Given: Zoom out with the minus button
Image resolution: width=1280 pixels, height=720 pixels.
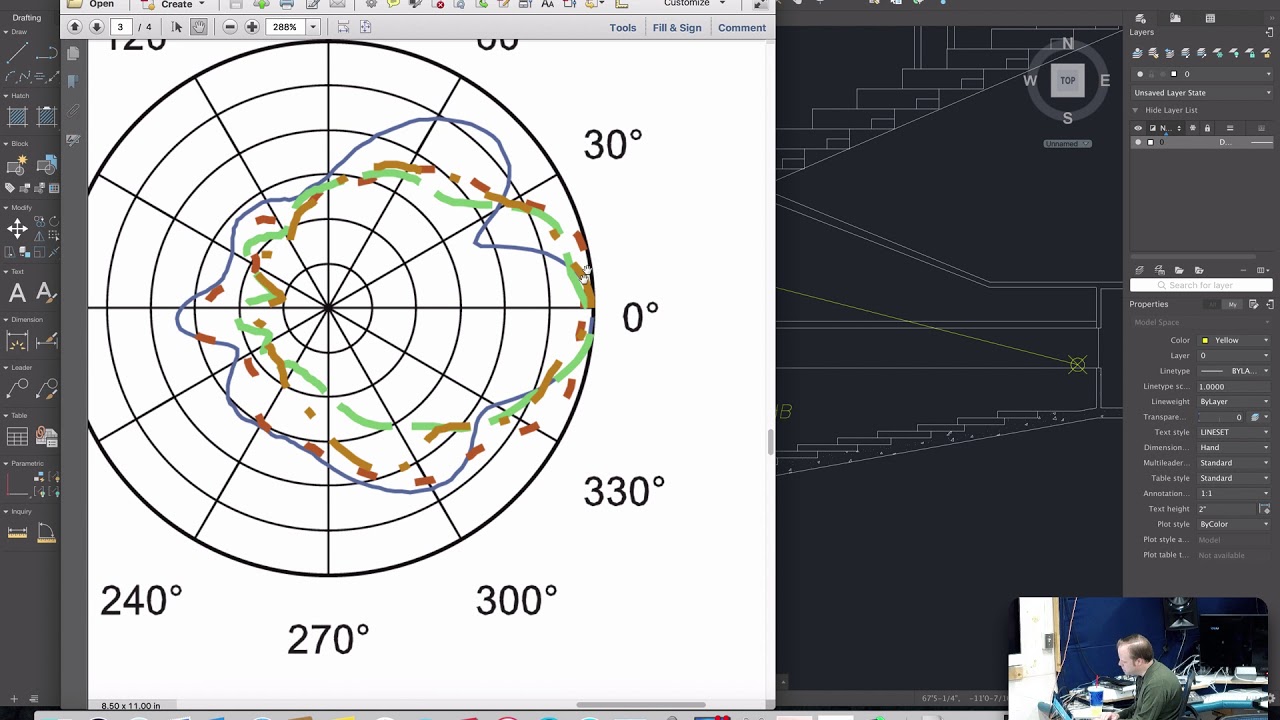Looking at the screenshot, I should point(230,27).
